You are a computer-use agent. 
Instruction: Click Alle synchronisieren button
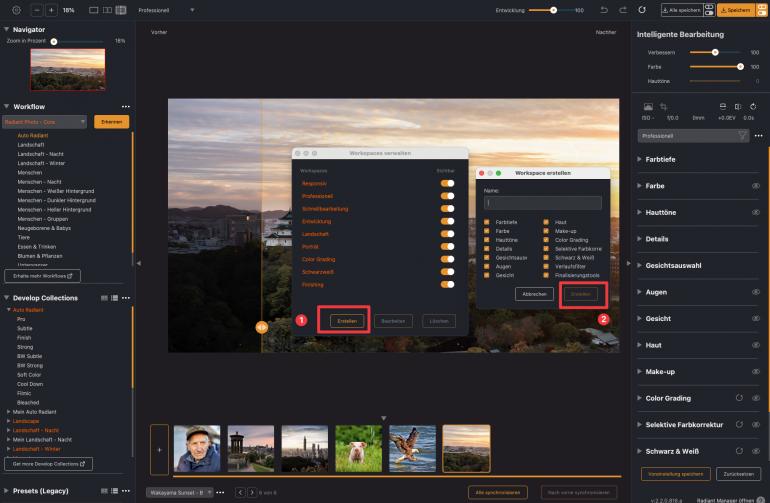(x=497, y=492)
